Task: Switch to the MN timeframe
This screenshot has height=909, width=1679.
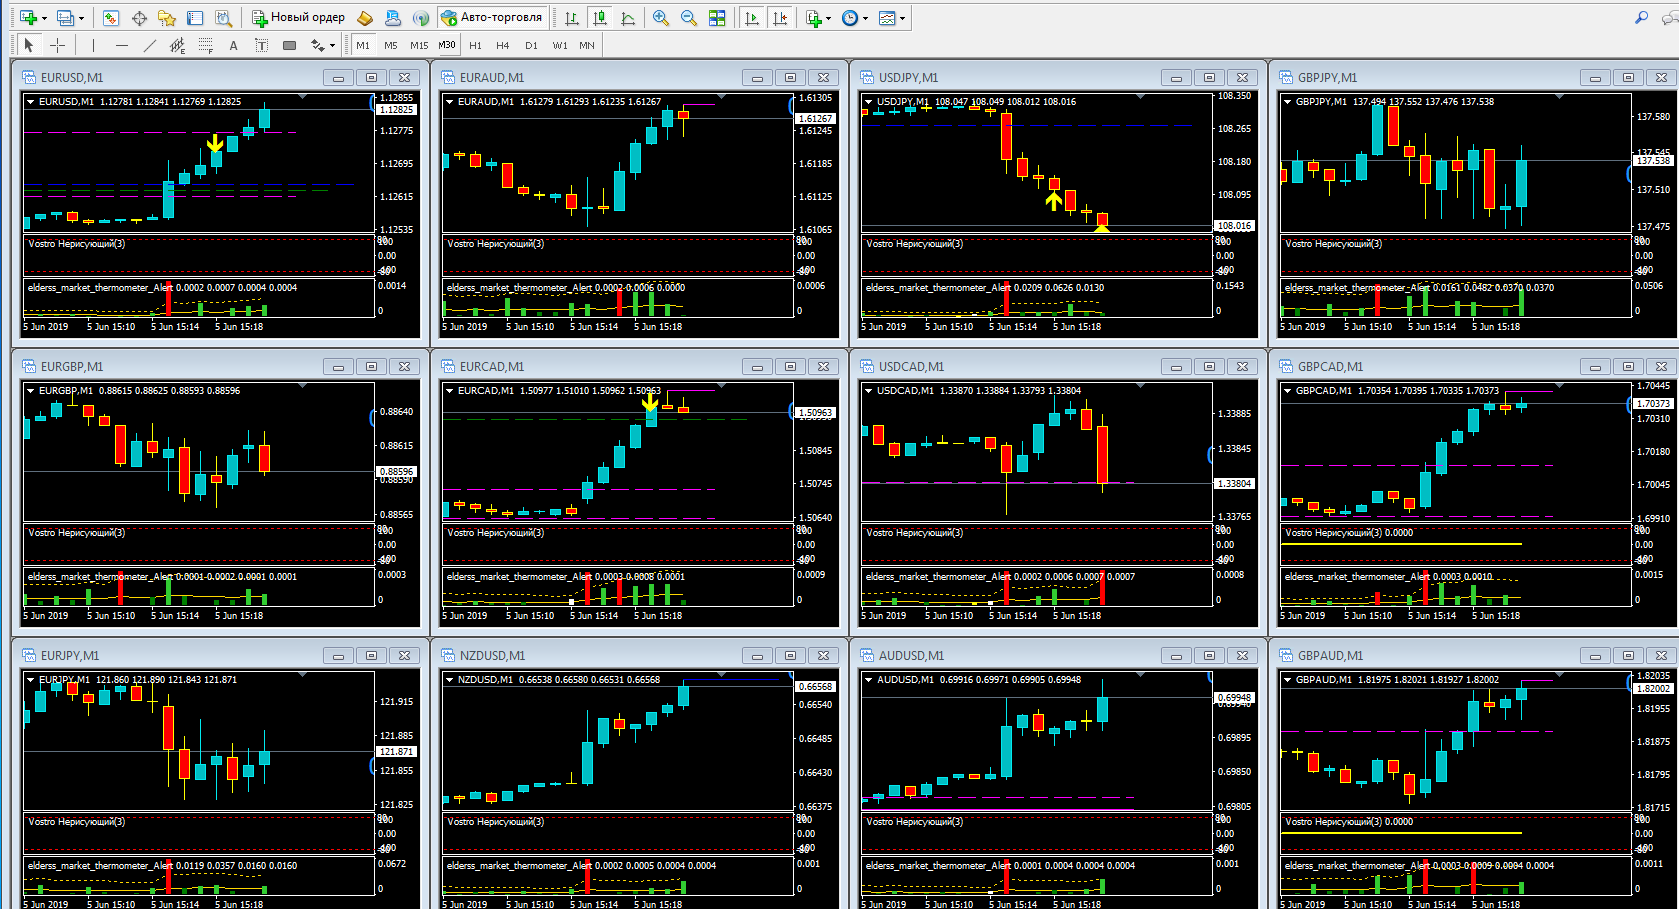Action: pyautogui.click(x=586, y=45)
